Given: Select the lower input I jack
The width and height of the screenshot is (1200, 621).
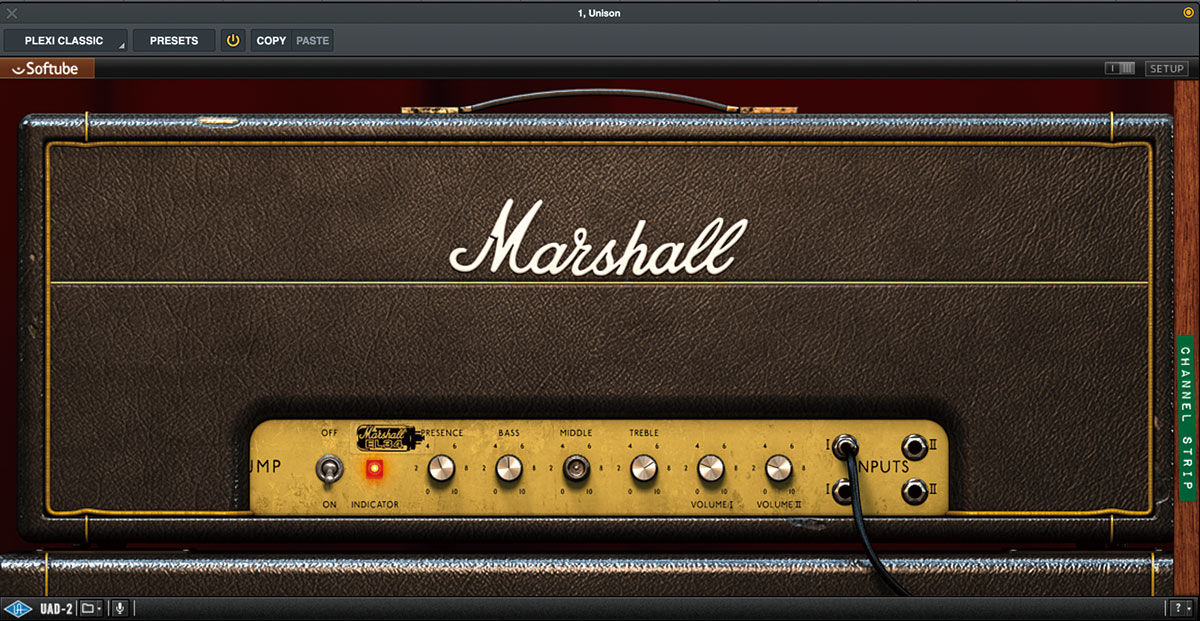Looking at the screenshot, I should click(844, 491).
